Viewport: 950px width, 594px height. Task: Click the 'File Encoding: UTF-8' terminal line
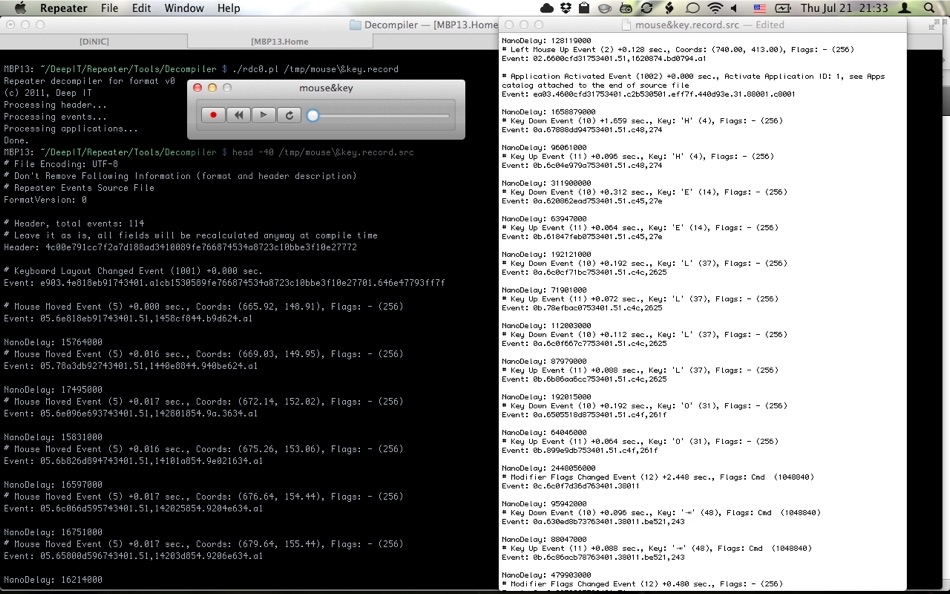point(61,164)
